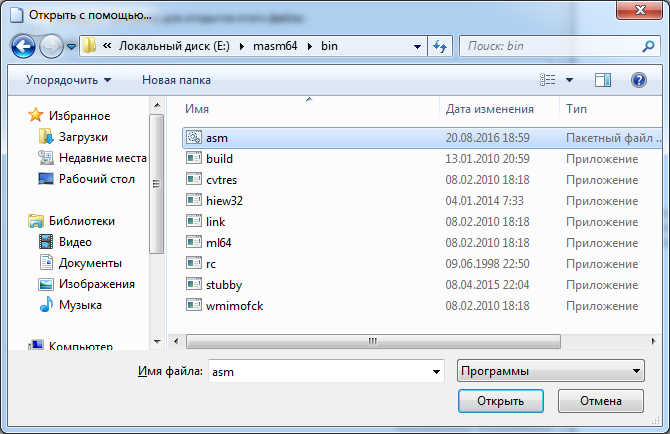
Task: Open the Help question mark icon
Action: click(638, 80)
